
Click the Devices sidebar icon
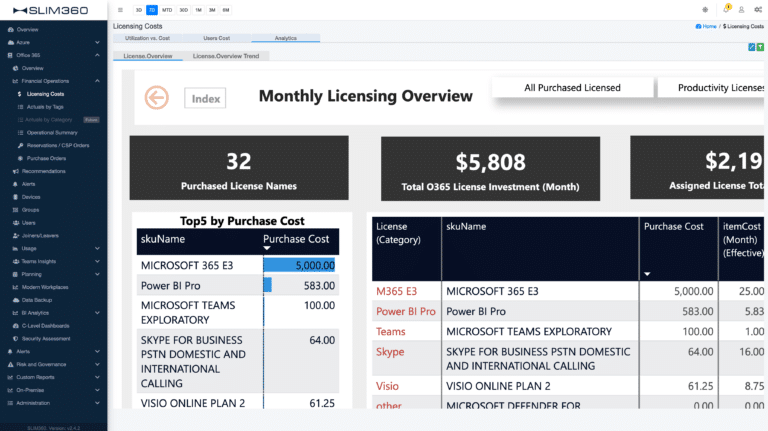pos(15,197)
